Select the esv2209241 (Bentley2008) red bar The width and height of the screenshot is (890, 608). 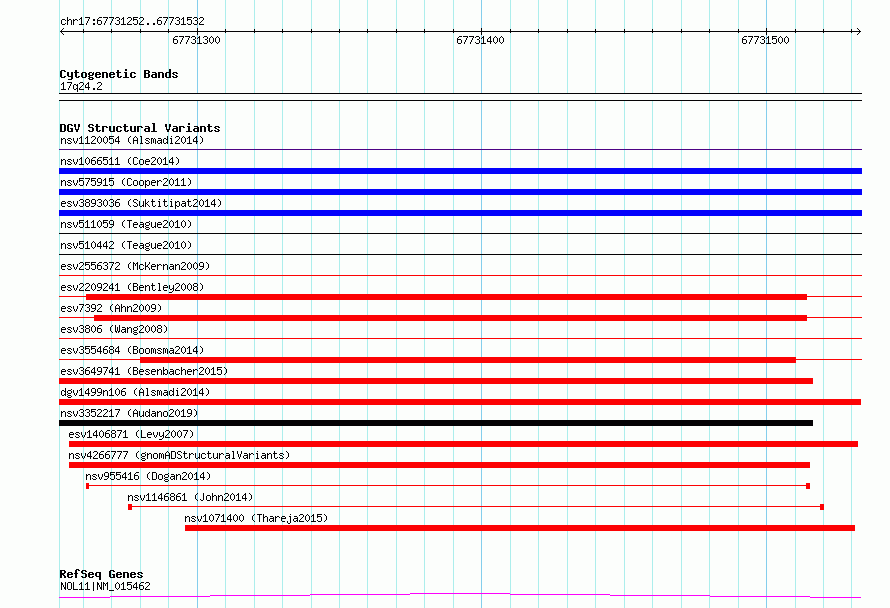[x=446, y=297]
